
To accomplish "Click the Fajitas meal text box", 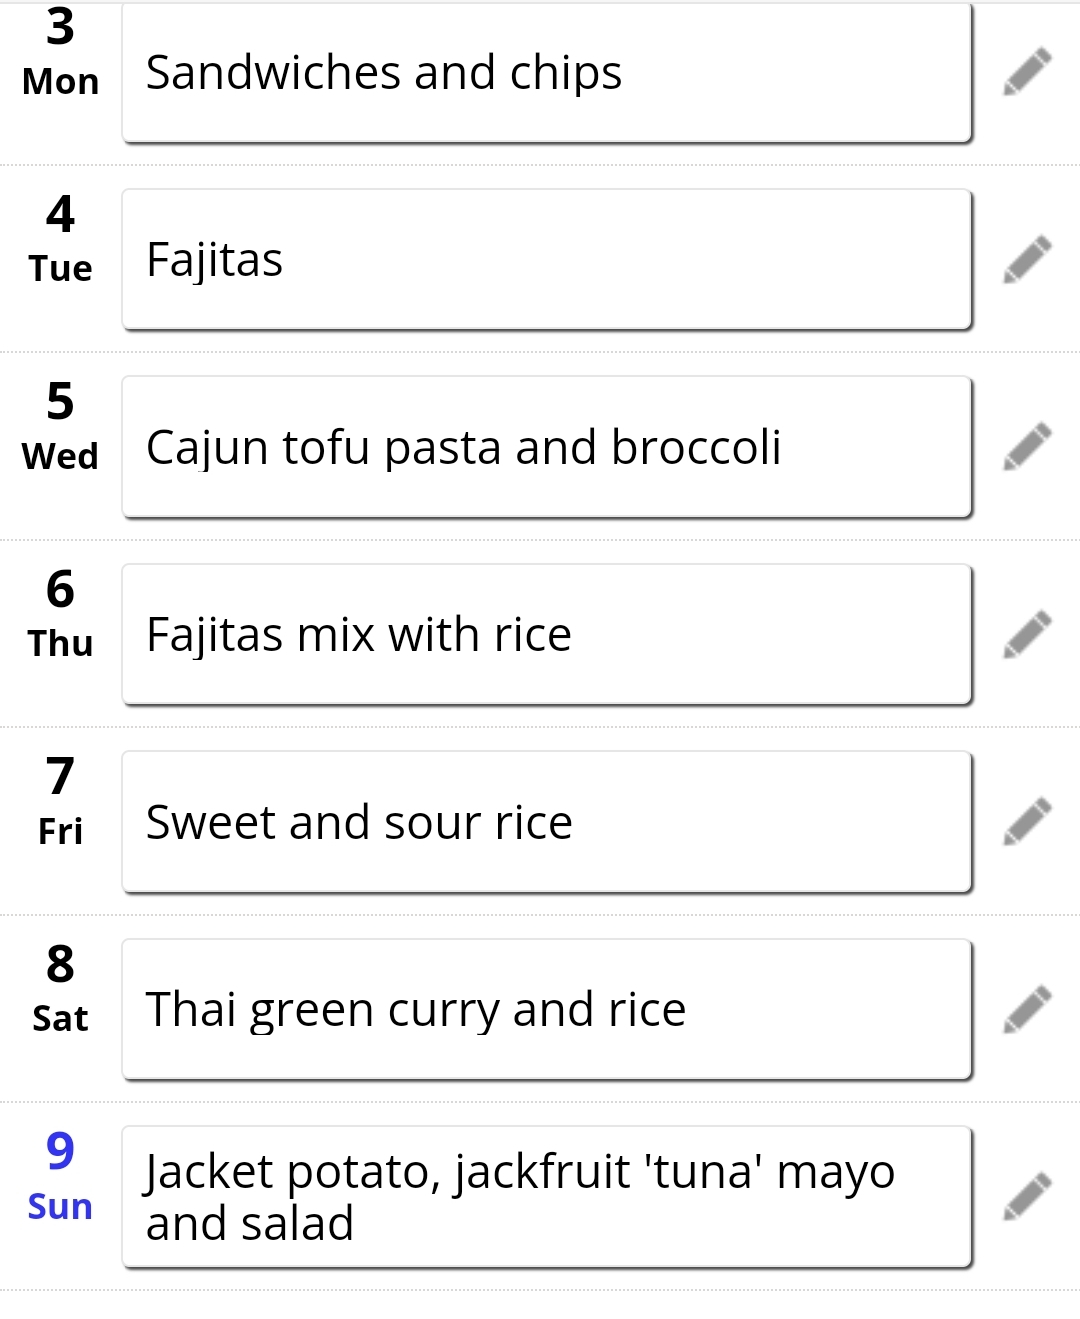I will pyautogui.click(x=547, y=260).
